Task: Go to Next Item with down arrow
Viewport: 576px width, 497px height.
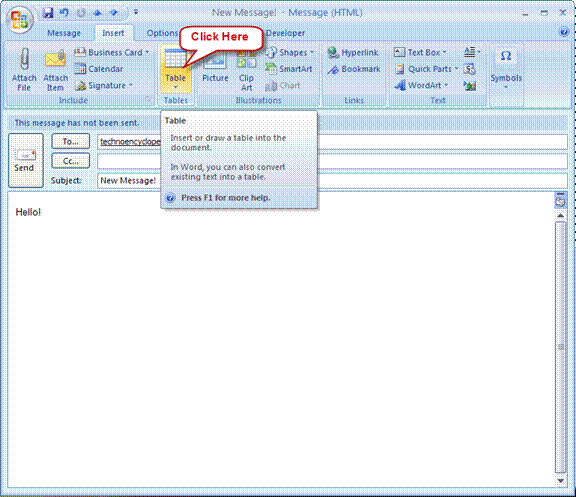Action: click(x=114, y=13)
